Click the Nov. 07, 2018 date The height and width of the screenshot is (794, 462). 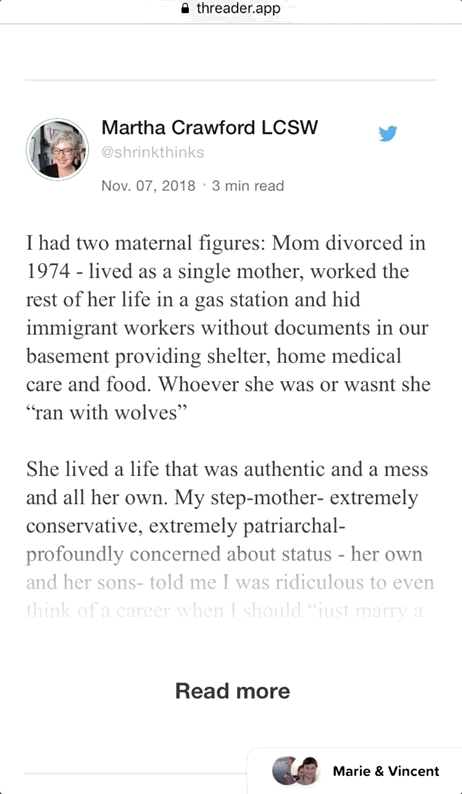pos(148,185)
